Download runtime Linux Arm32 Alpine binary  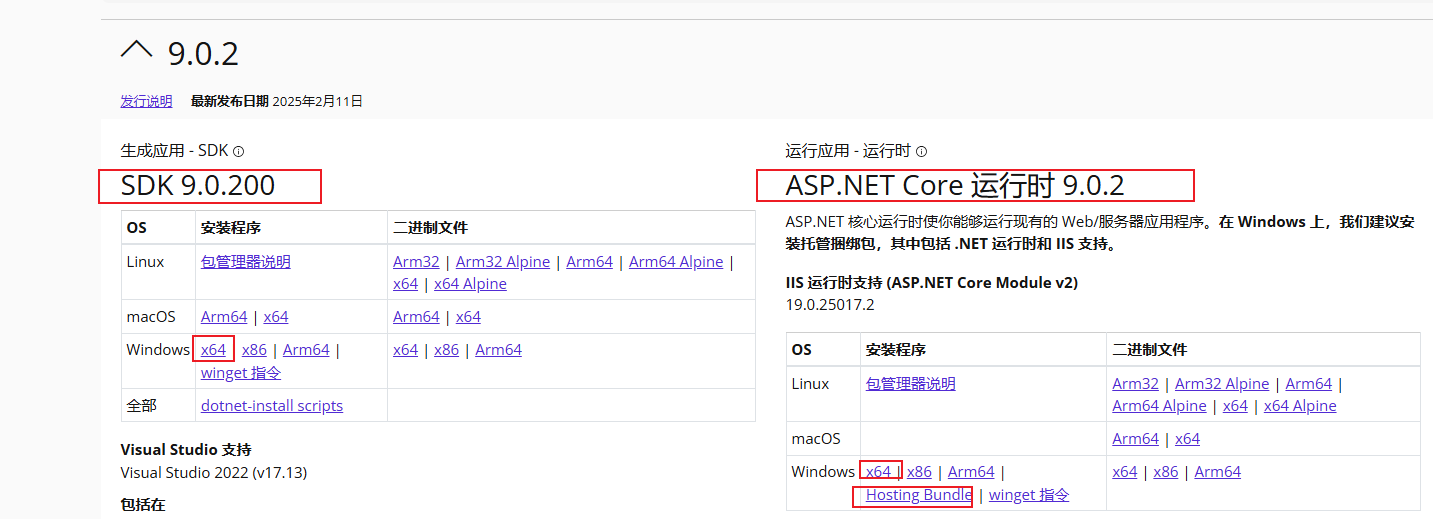pyautogui.click(x=1222, y=383)
